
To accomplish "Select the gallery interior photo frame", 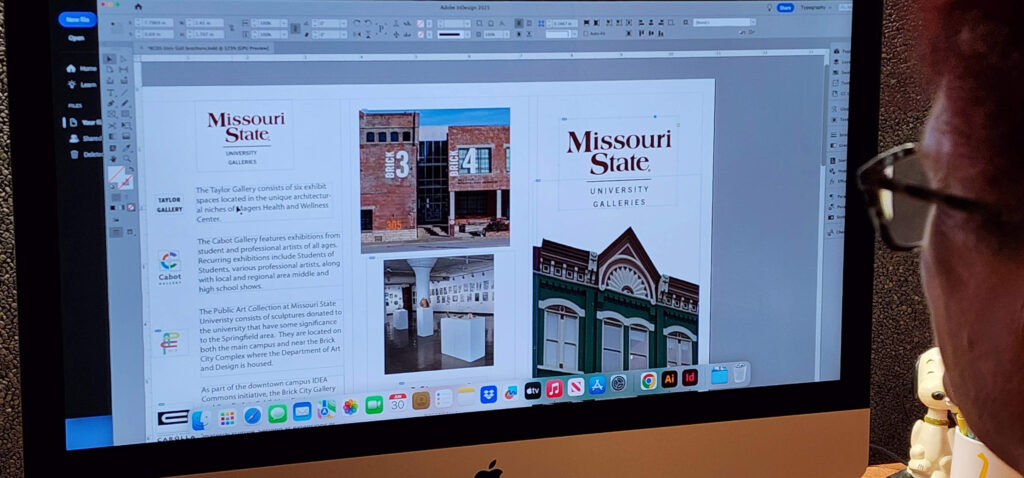I will click(x=439, y=313).
